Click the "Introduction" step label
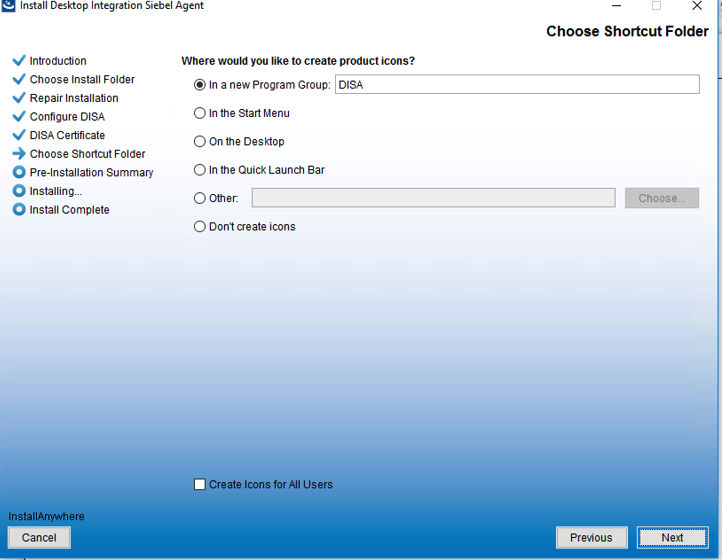The width and height of the screenshot is (722, 560). (58, 61)
